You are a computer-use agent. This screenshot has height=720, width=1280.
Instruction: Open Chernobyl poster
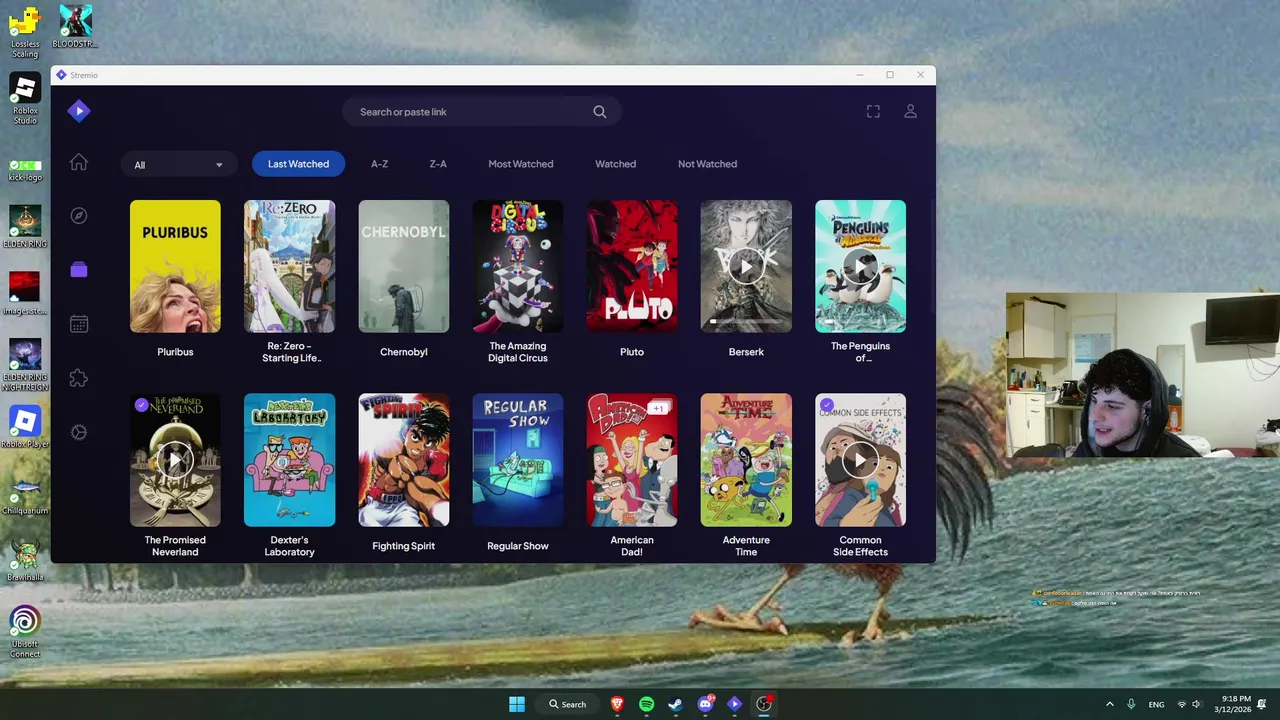(404, 266)
